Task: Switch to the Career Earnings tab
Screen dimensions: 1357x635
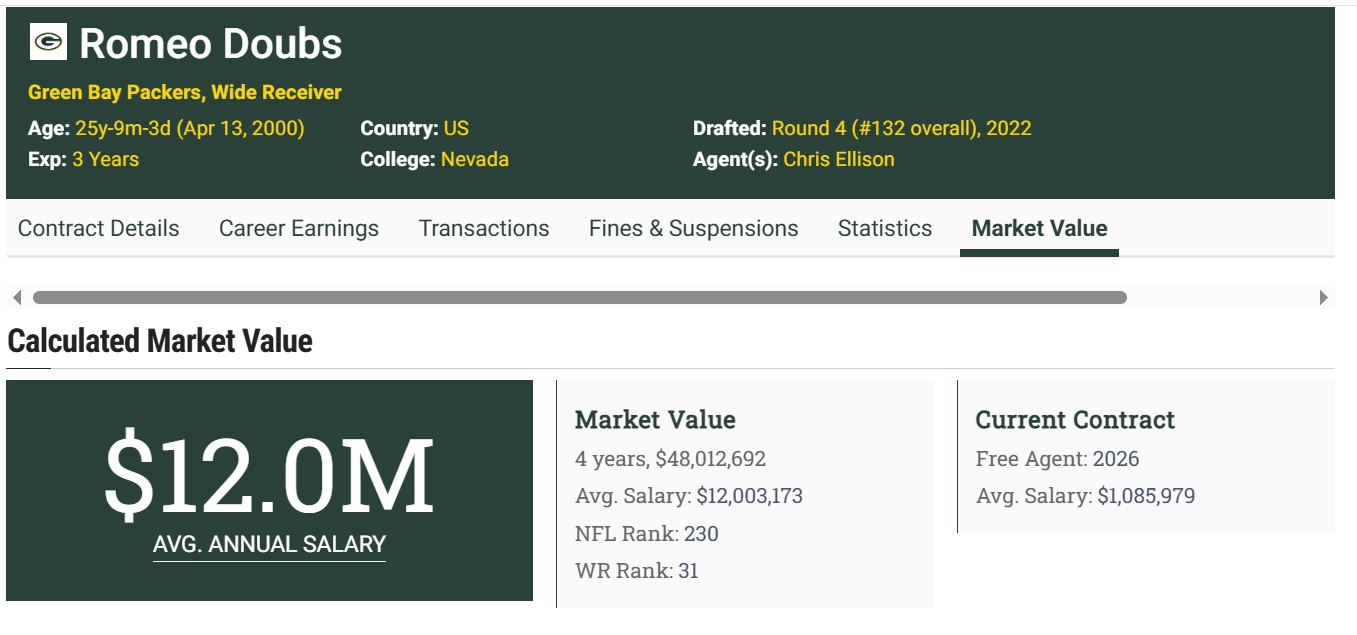Action: [x=299, y=228]
